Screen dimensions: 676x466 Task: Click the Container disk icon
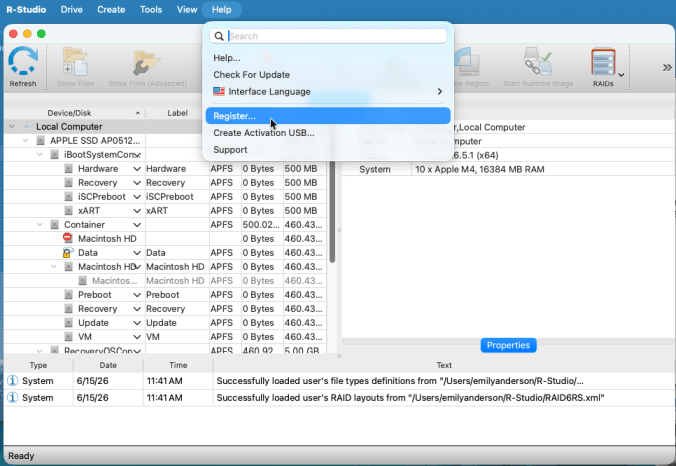(x=54, y=225)
